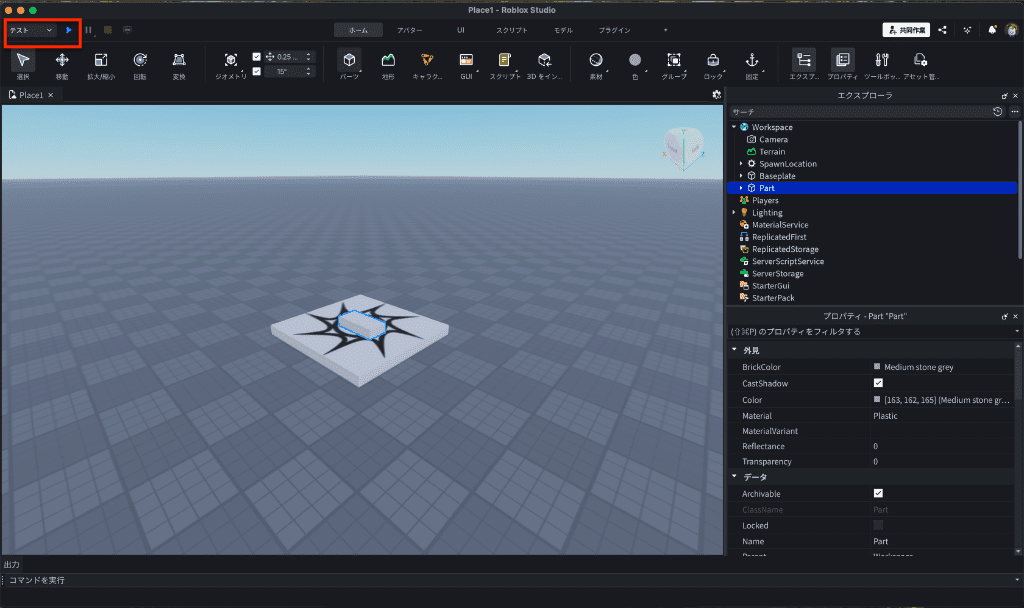Uncheck the Archivable checkbox

point(878,494)
